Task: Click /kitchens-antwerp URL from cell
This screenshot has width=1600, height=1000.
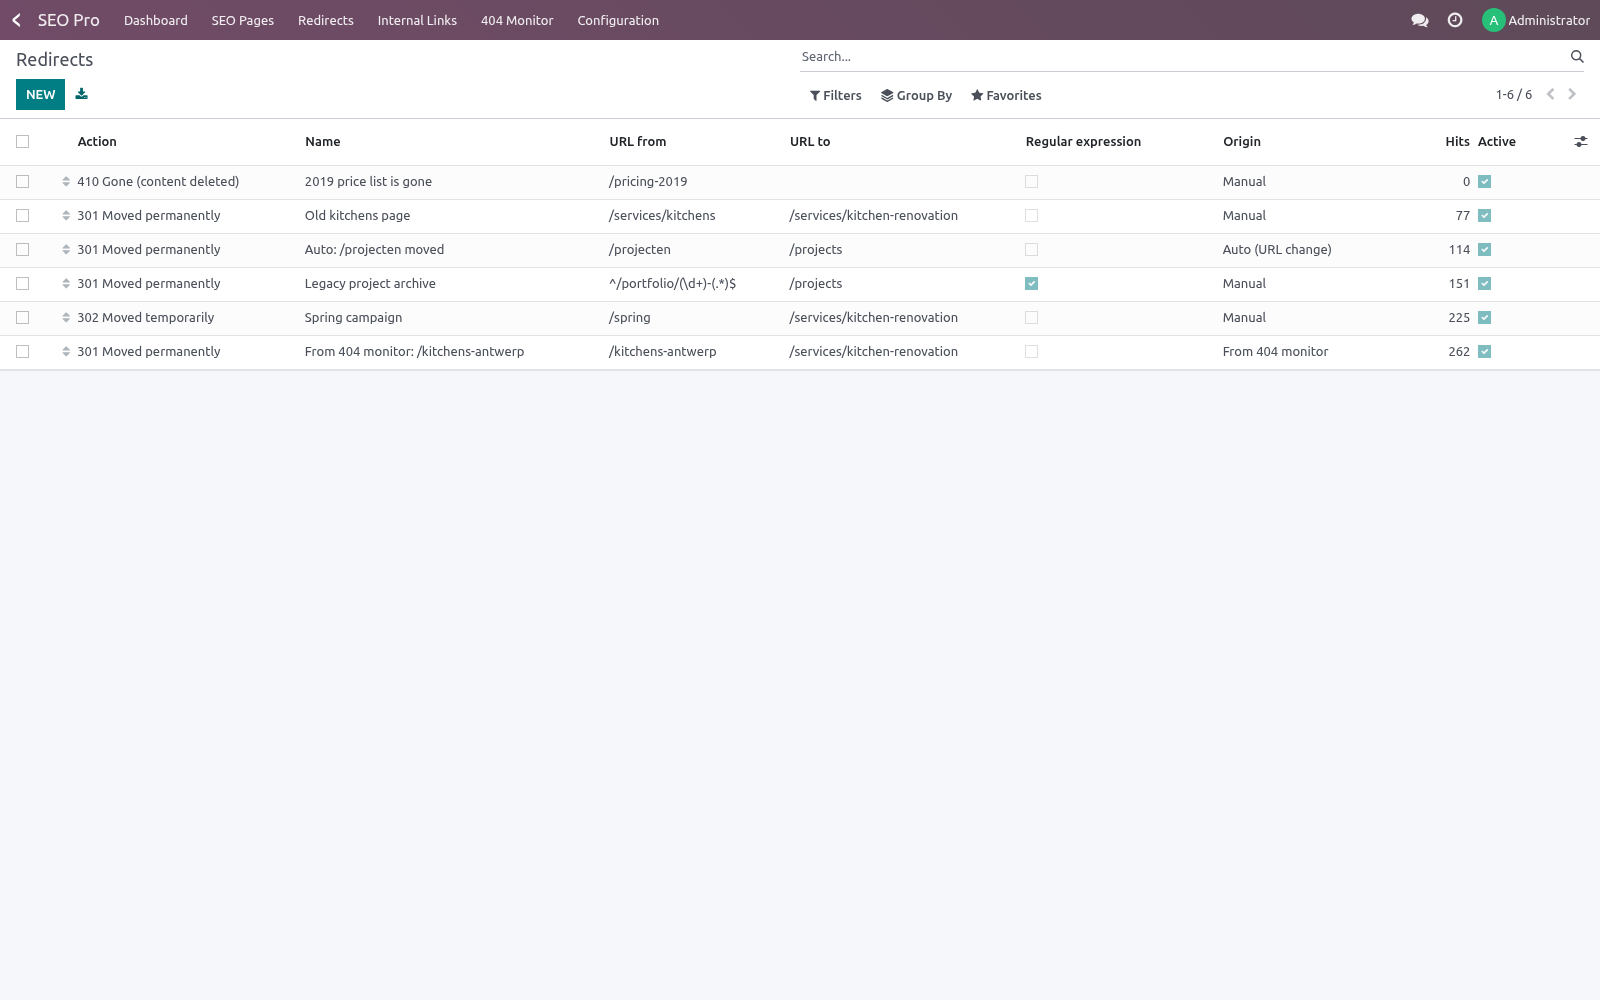Action: tap(662, 352)
